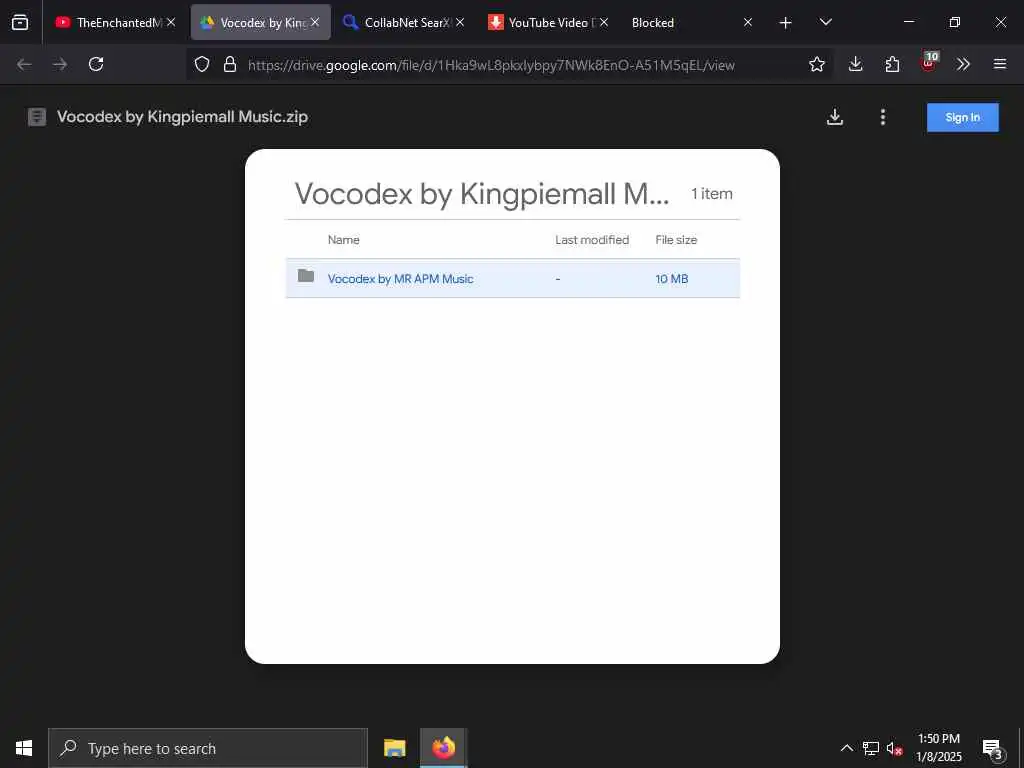
Task: Show hidden system tray icons
Action: coord(846,748)
